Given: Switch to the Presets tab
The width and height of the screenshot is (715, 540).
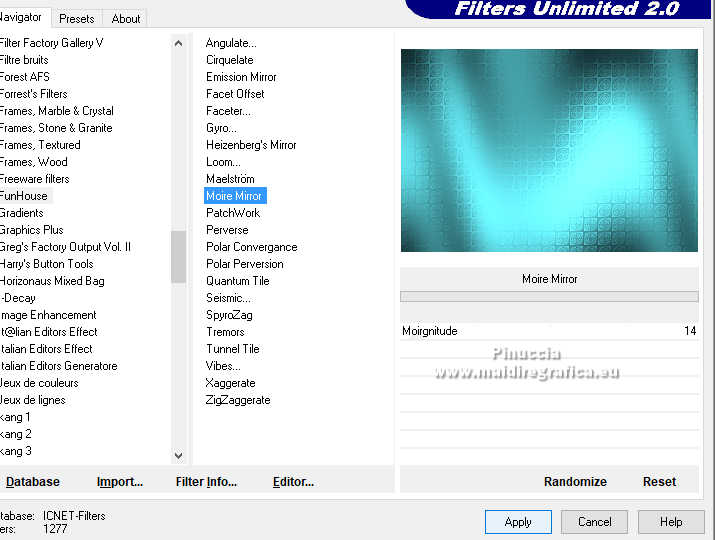Looking at the screenshot, I should point(77,19).
